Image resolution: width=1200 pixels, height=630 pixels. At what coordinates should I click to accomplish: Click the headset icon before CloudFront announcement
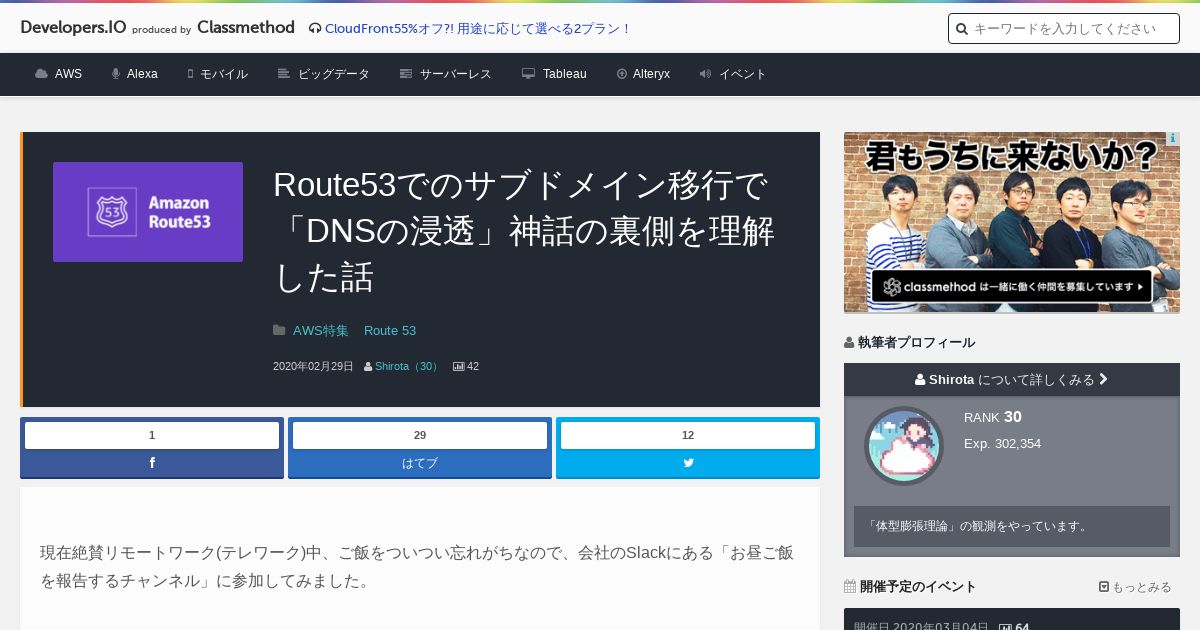[x=315, y=28]
